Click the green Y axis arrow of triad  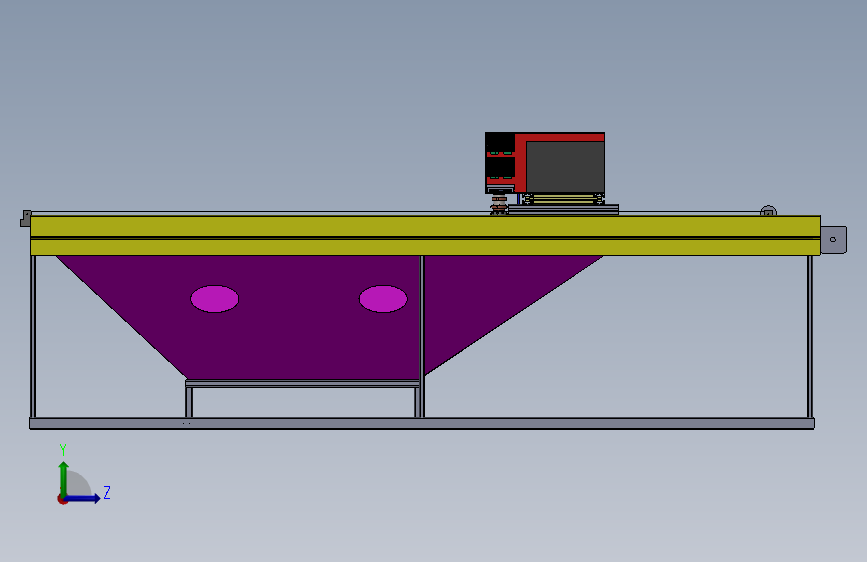click(64, 479)
